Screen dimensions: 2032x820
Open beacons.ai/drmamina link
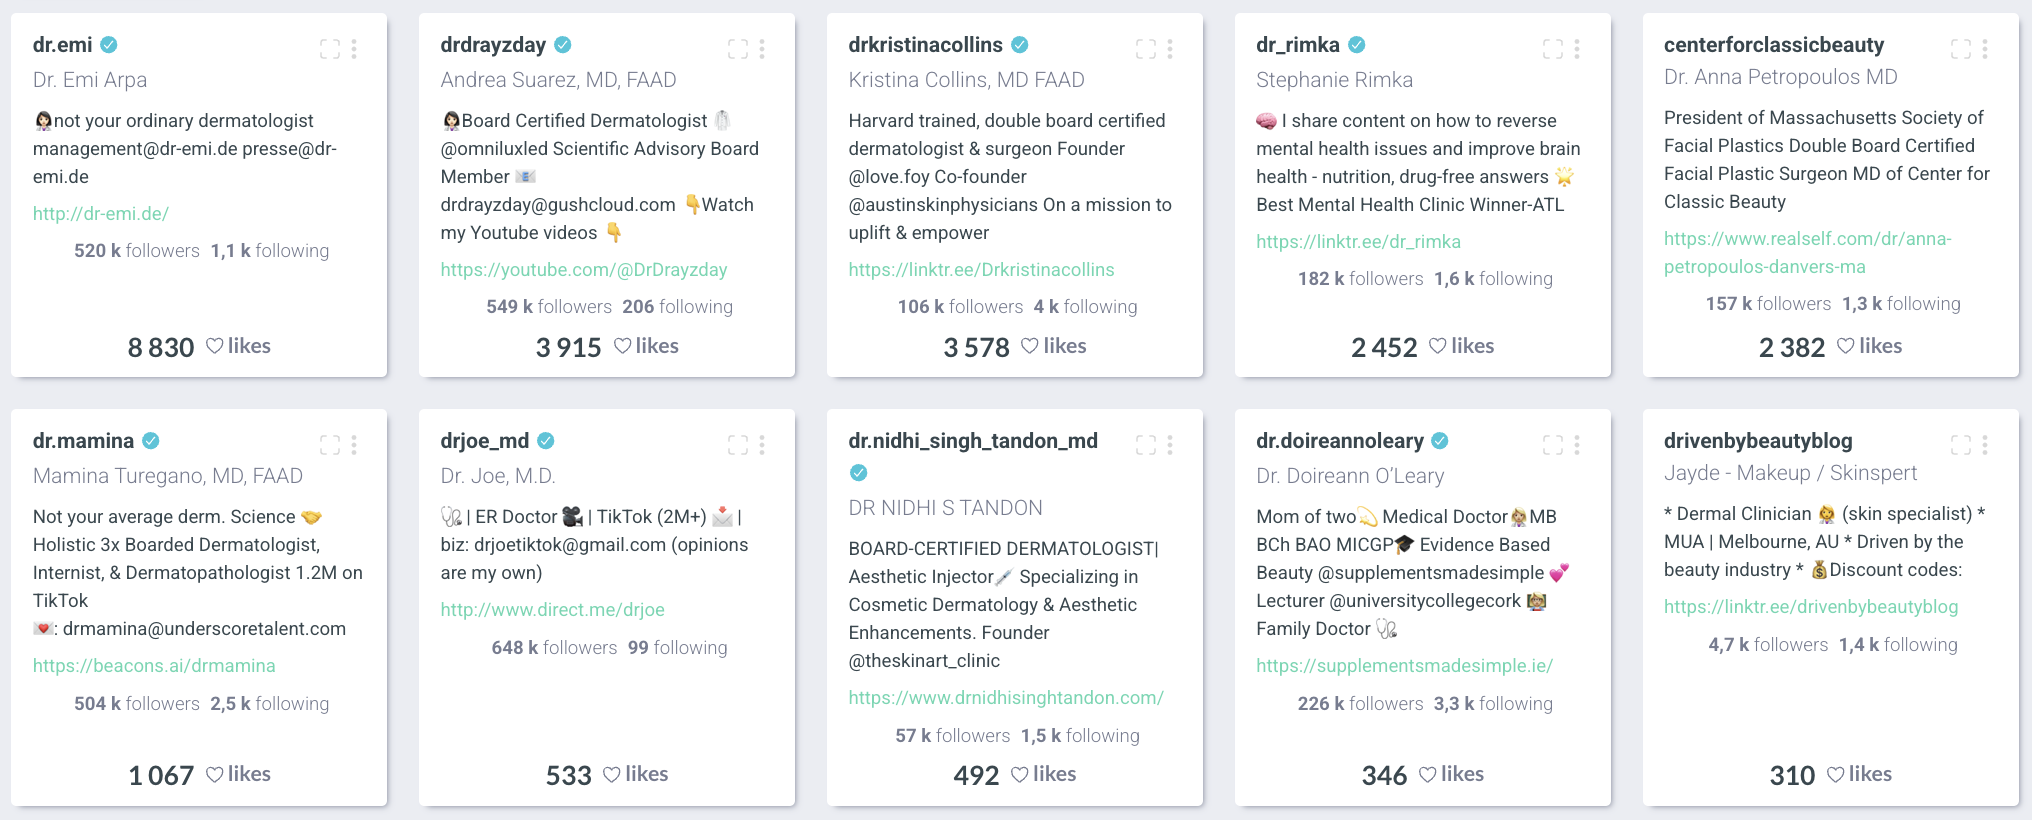[x=154, y=666]
